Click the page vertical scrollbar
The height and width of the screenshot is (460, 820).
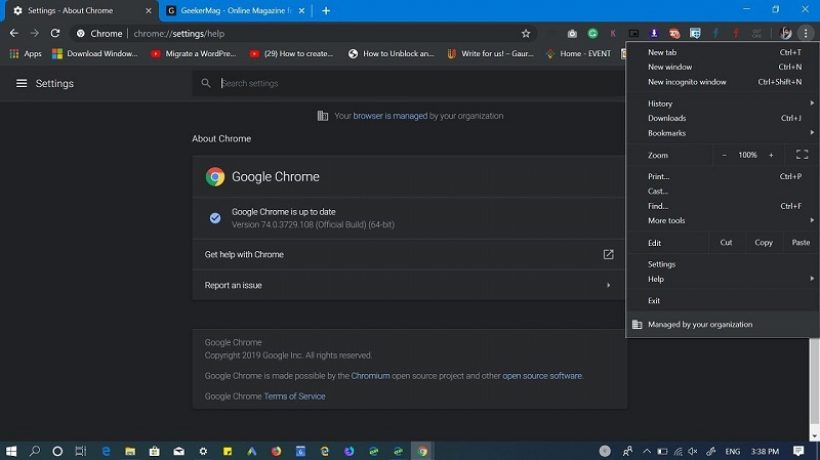[x=814, y=384]
